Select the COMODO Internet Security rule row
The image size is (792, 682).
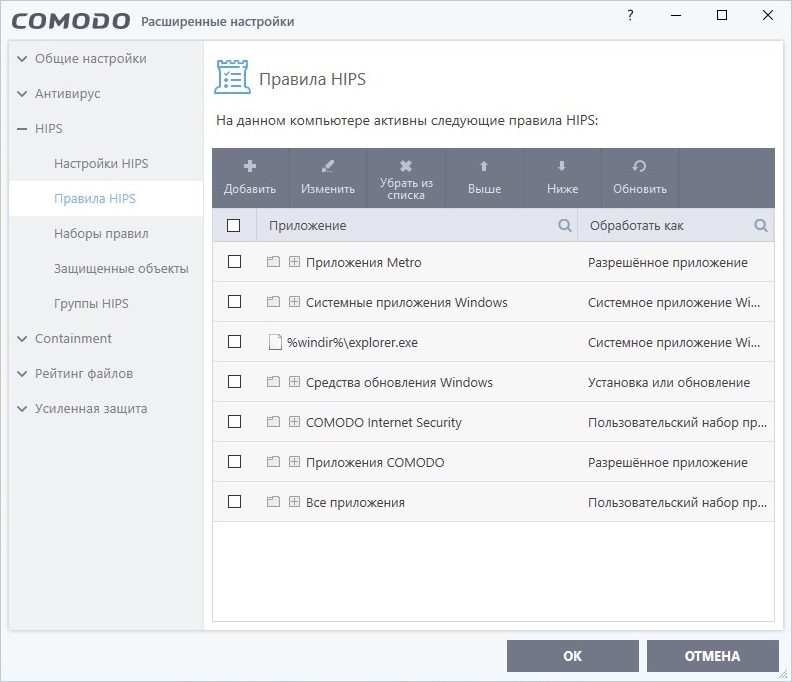click(x=384, y=422)
